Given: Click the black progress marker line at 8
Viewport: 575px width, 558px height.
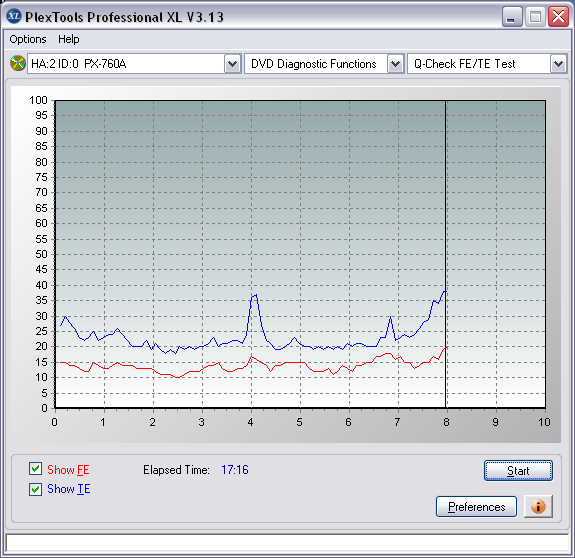Looking at the screenshot, I should [446, 254].
